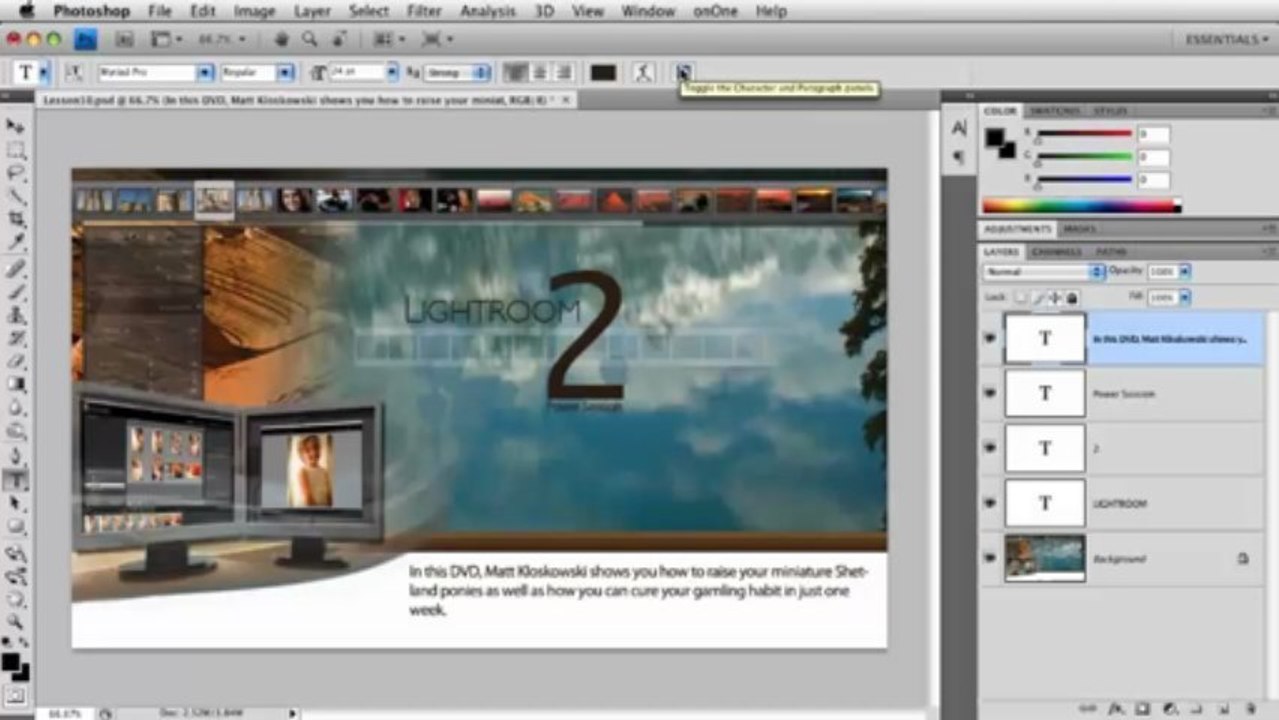Open the onOne menu
This screenshot has width=1279, height=720.
click(x=715, y=11)
